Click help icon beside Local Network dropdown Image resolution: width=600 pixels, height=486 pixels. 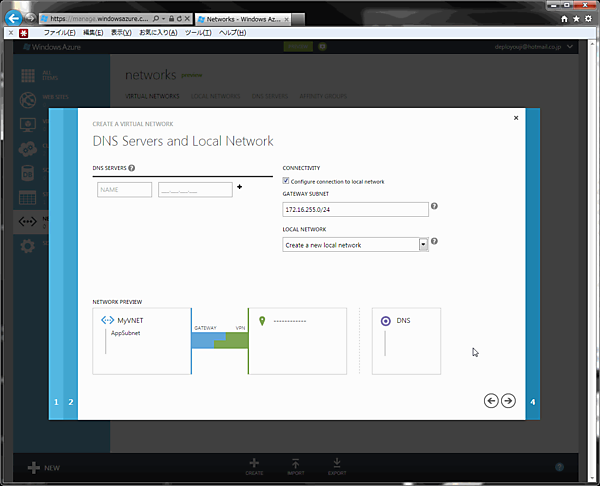[x=434, y=241]
